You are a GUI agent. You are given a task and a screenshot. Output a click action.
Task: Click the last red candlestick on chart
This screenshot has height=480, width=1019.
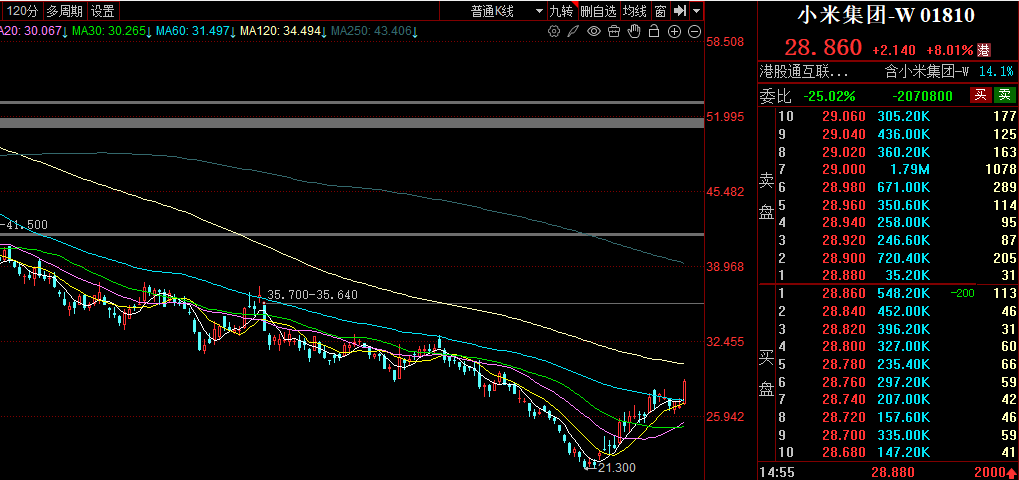(x=685, y=391)
